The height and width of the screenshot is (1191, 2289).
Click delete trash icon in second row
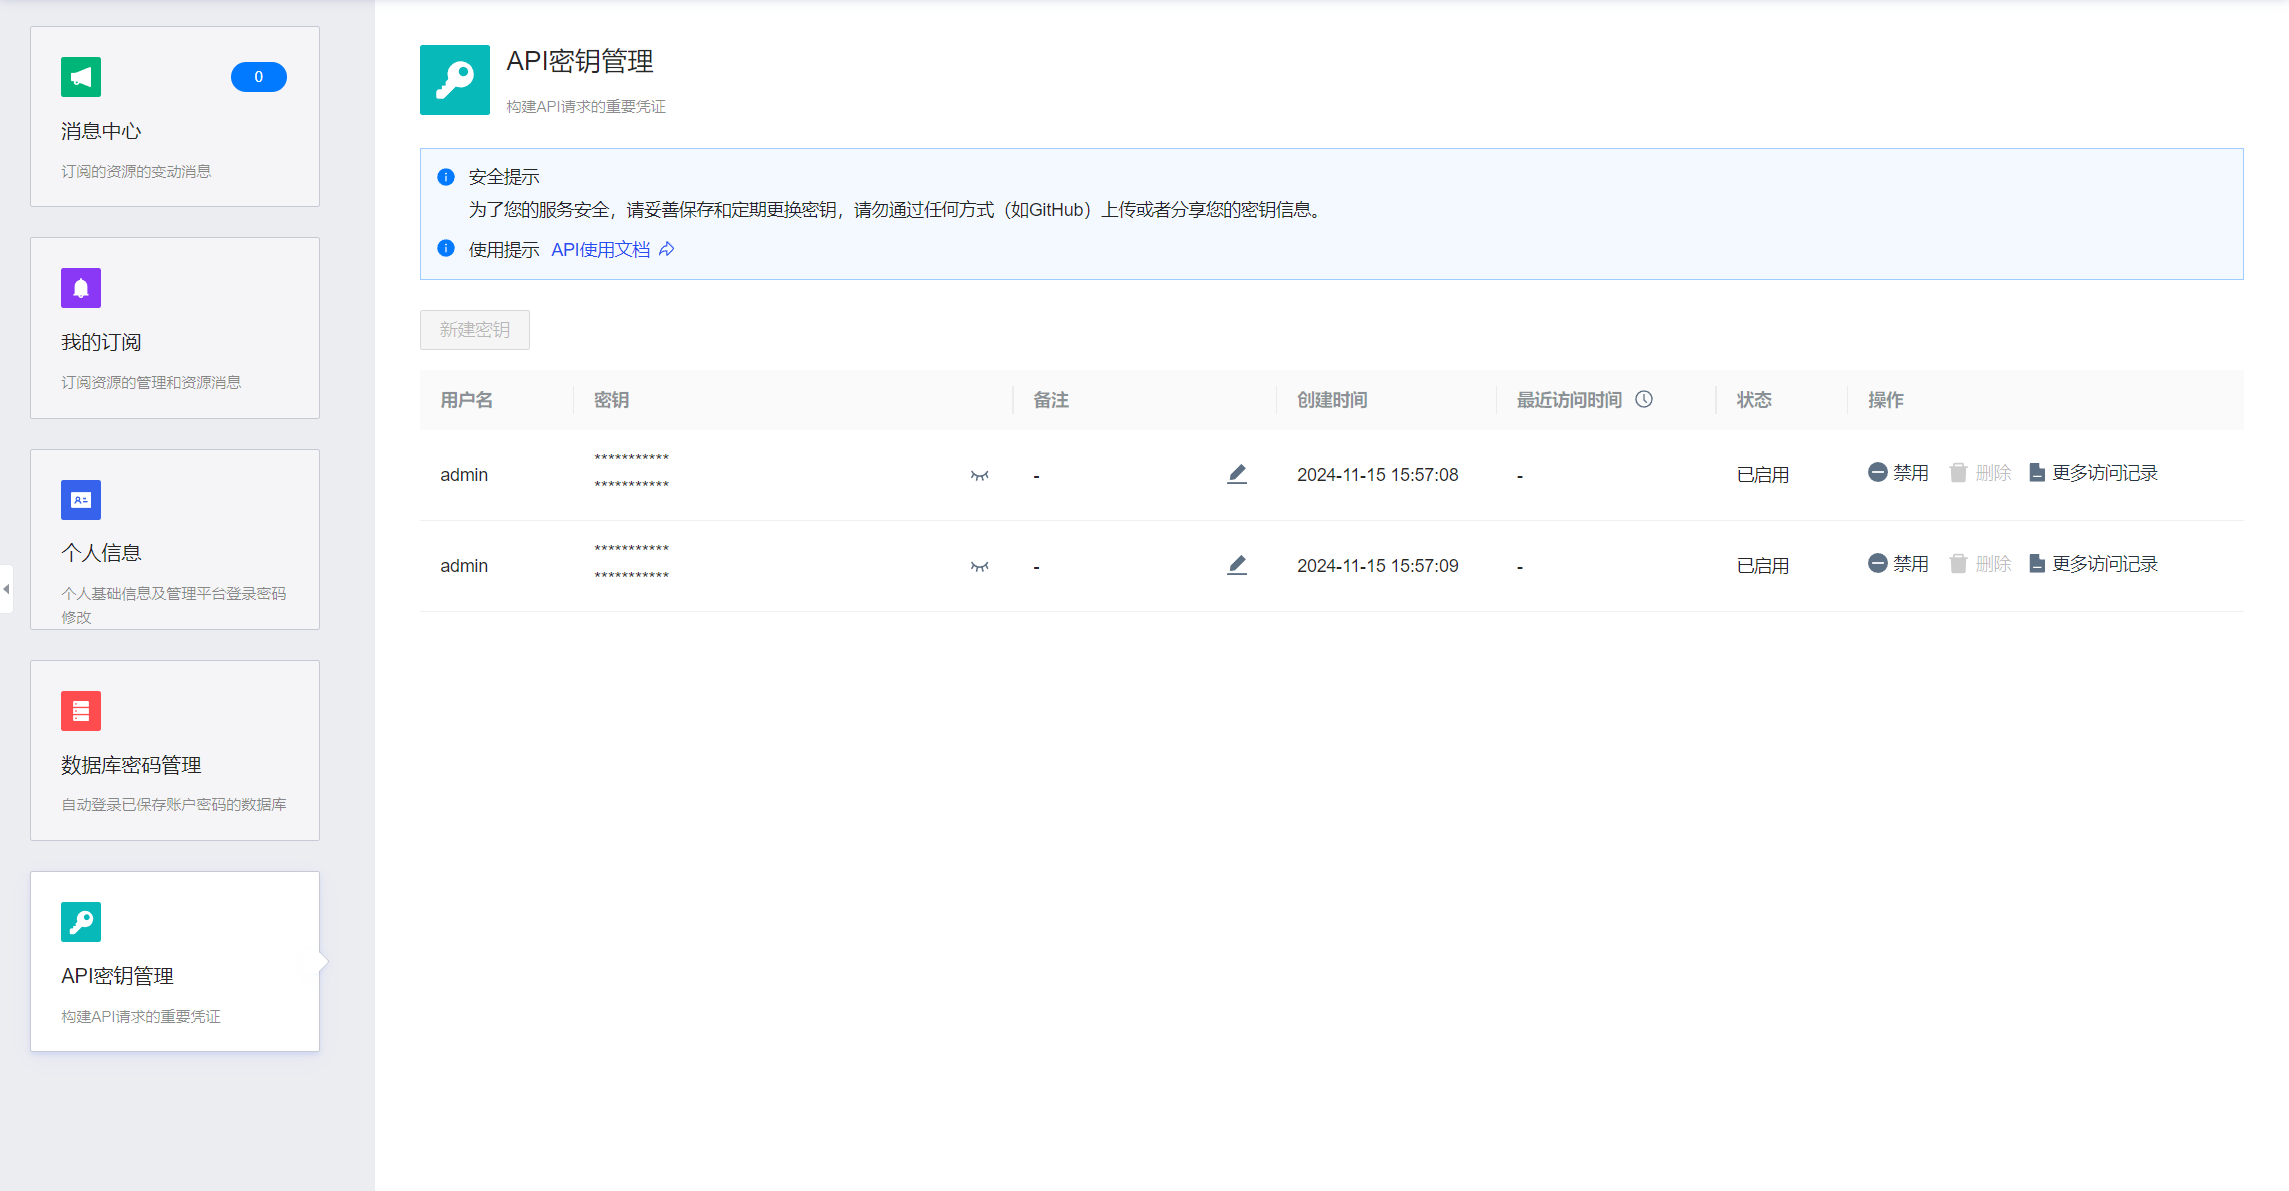(1959, 564)
